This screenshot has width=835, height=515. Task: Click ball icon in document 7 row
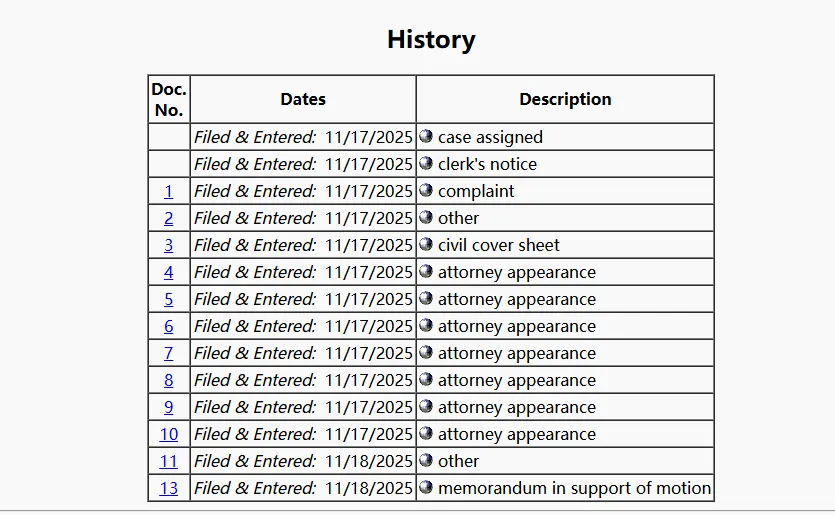point(427,352)
